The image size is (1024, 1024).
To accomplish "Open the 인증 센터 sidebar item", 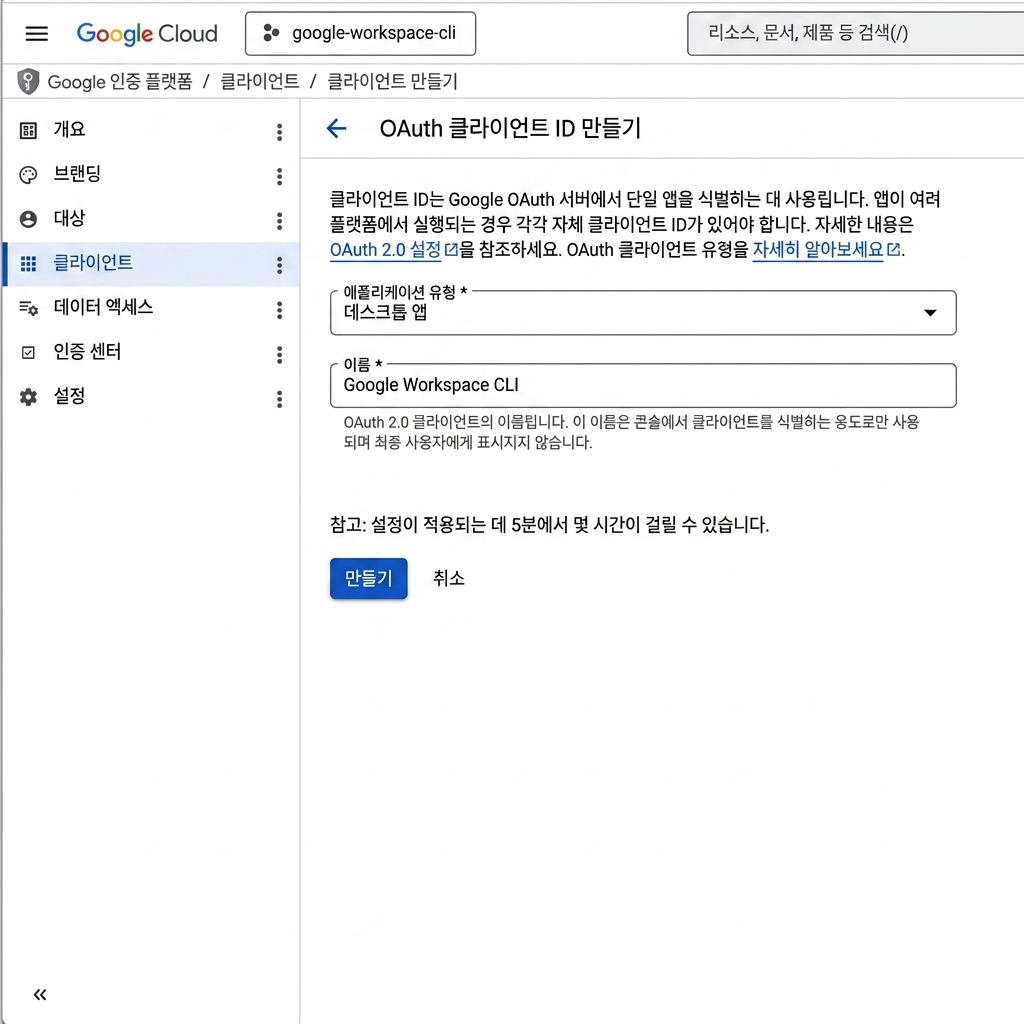I will (x=87, y=351).
